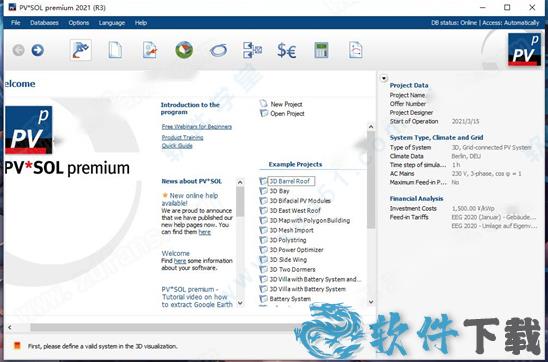This screenshot has width=548, height=362.
Task: Select the 3D Villa with Battery System example
Action: coord(308,289)
